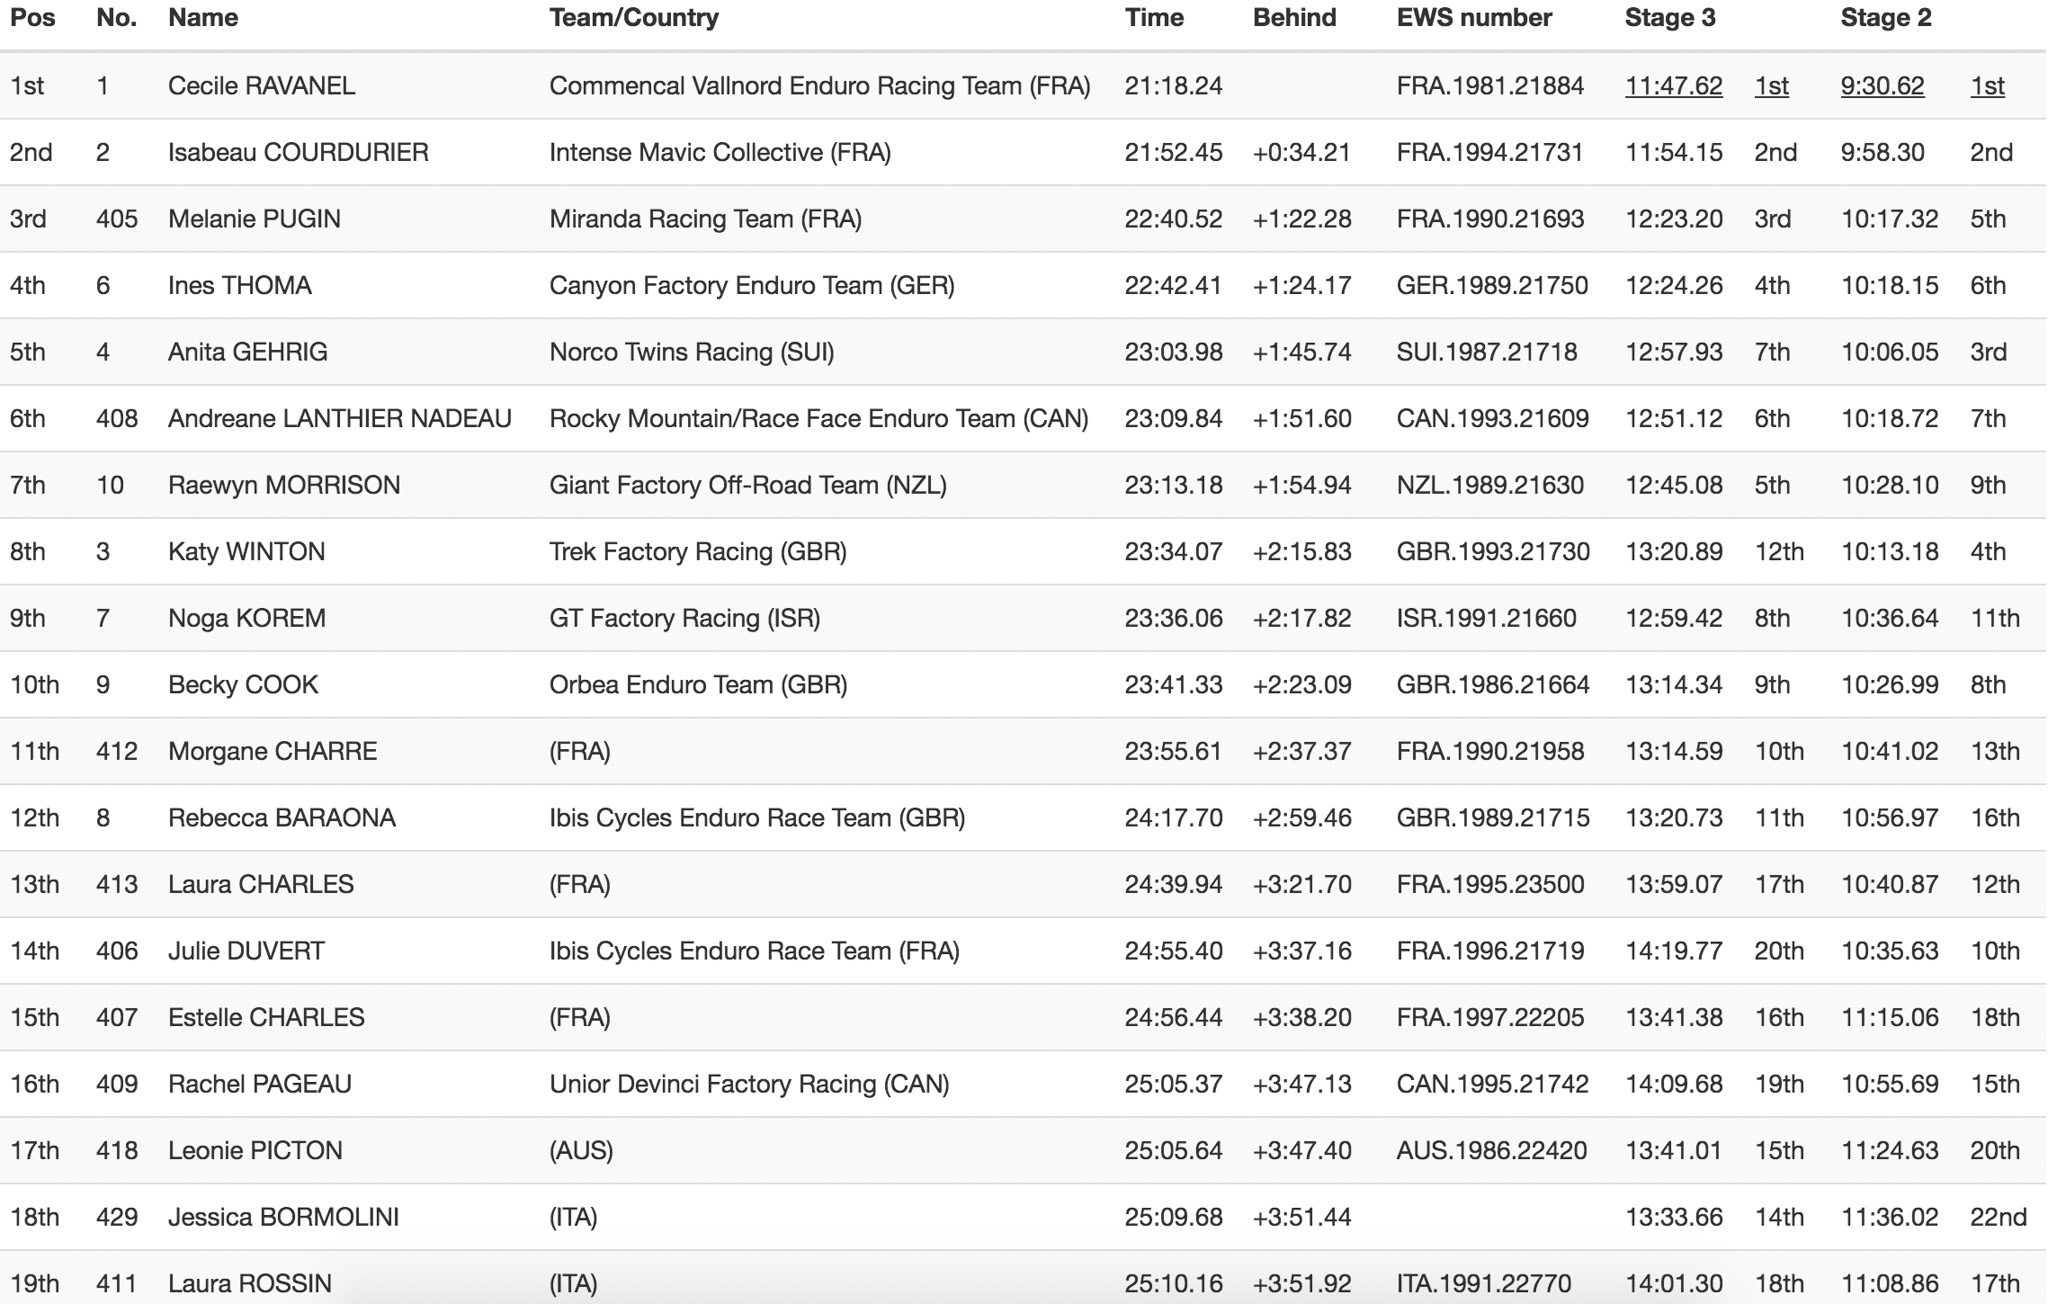The height and width of the screenshot is (1304, 2048).
Task: Click the Stage 2 column header
Action: point(1885,18)
